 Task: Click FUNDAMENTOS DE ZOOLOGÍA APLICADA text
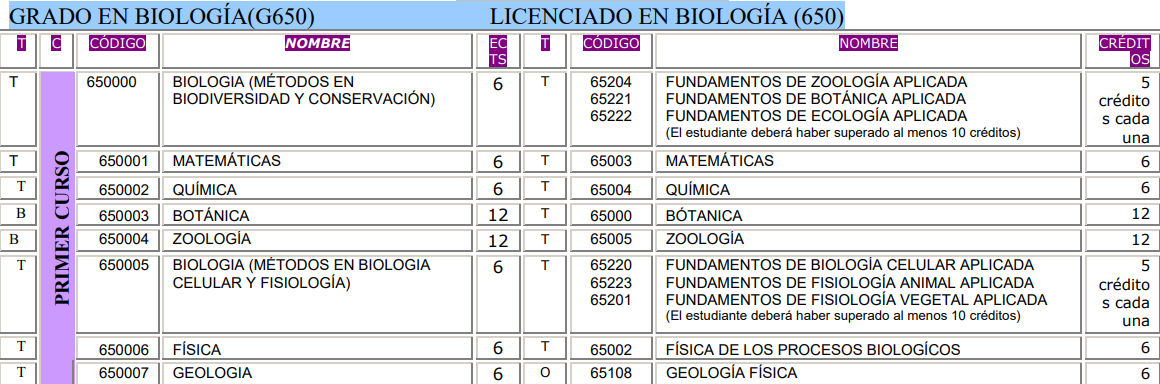[817, 81]
